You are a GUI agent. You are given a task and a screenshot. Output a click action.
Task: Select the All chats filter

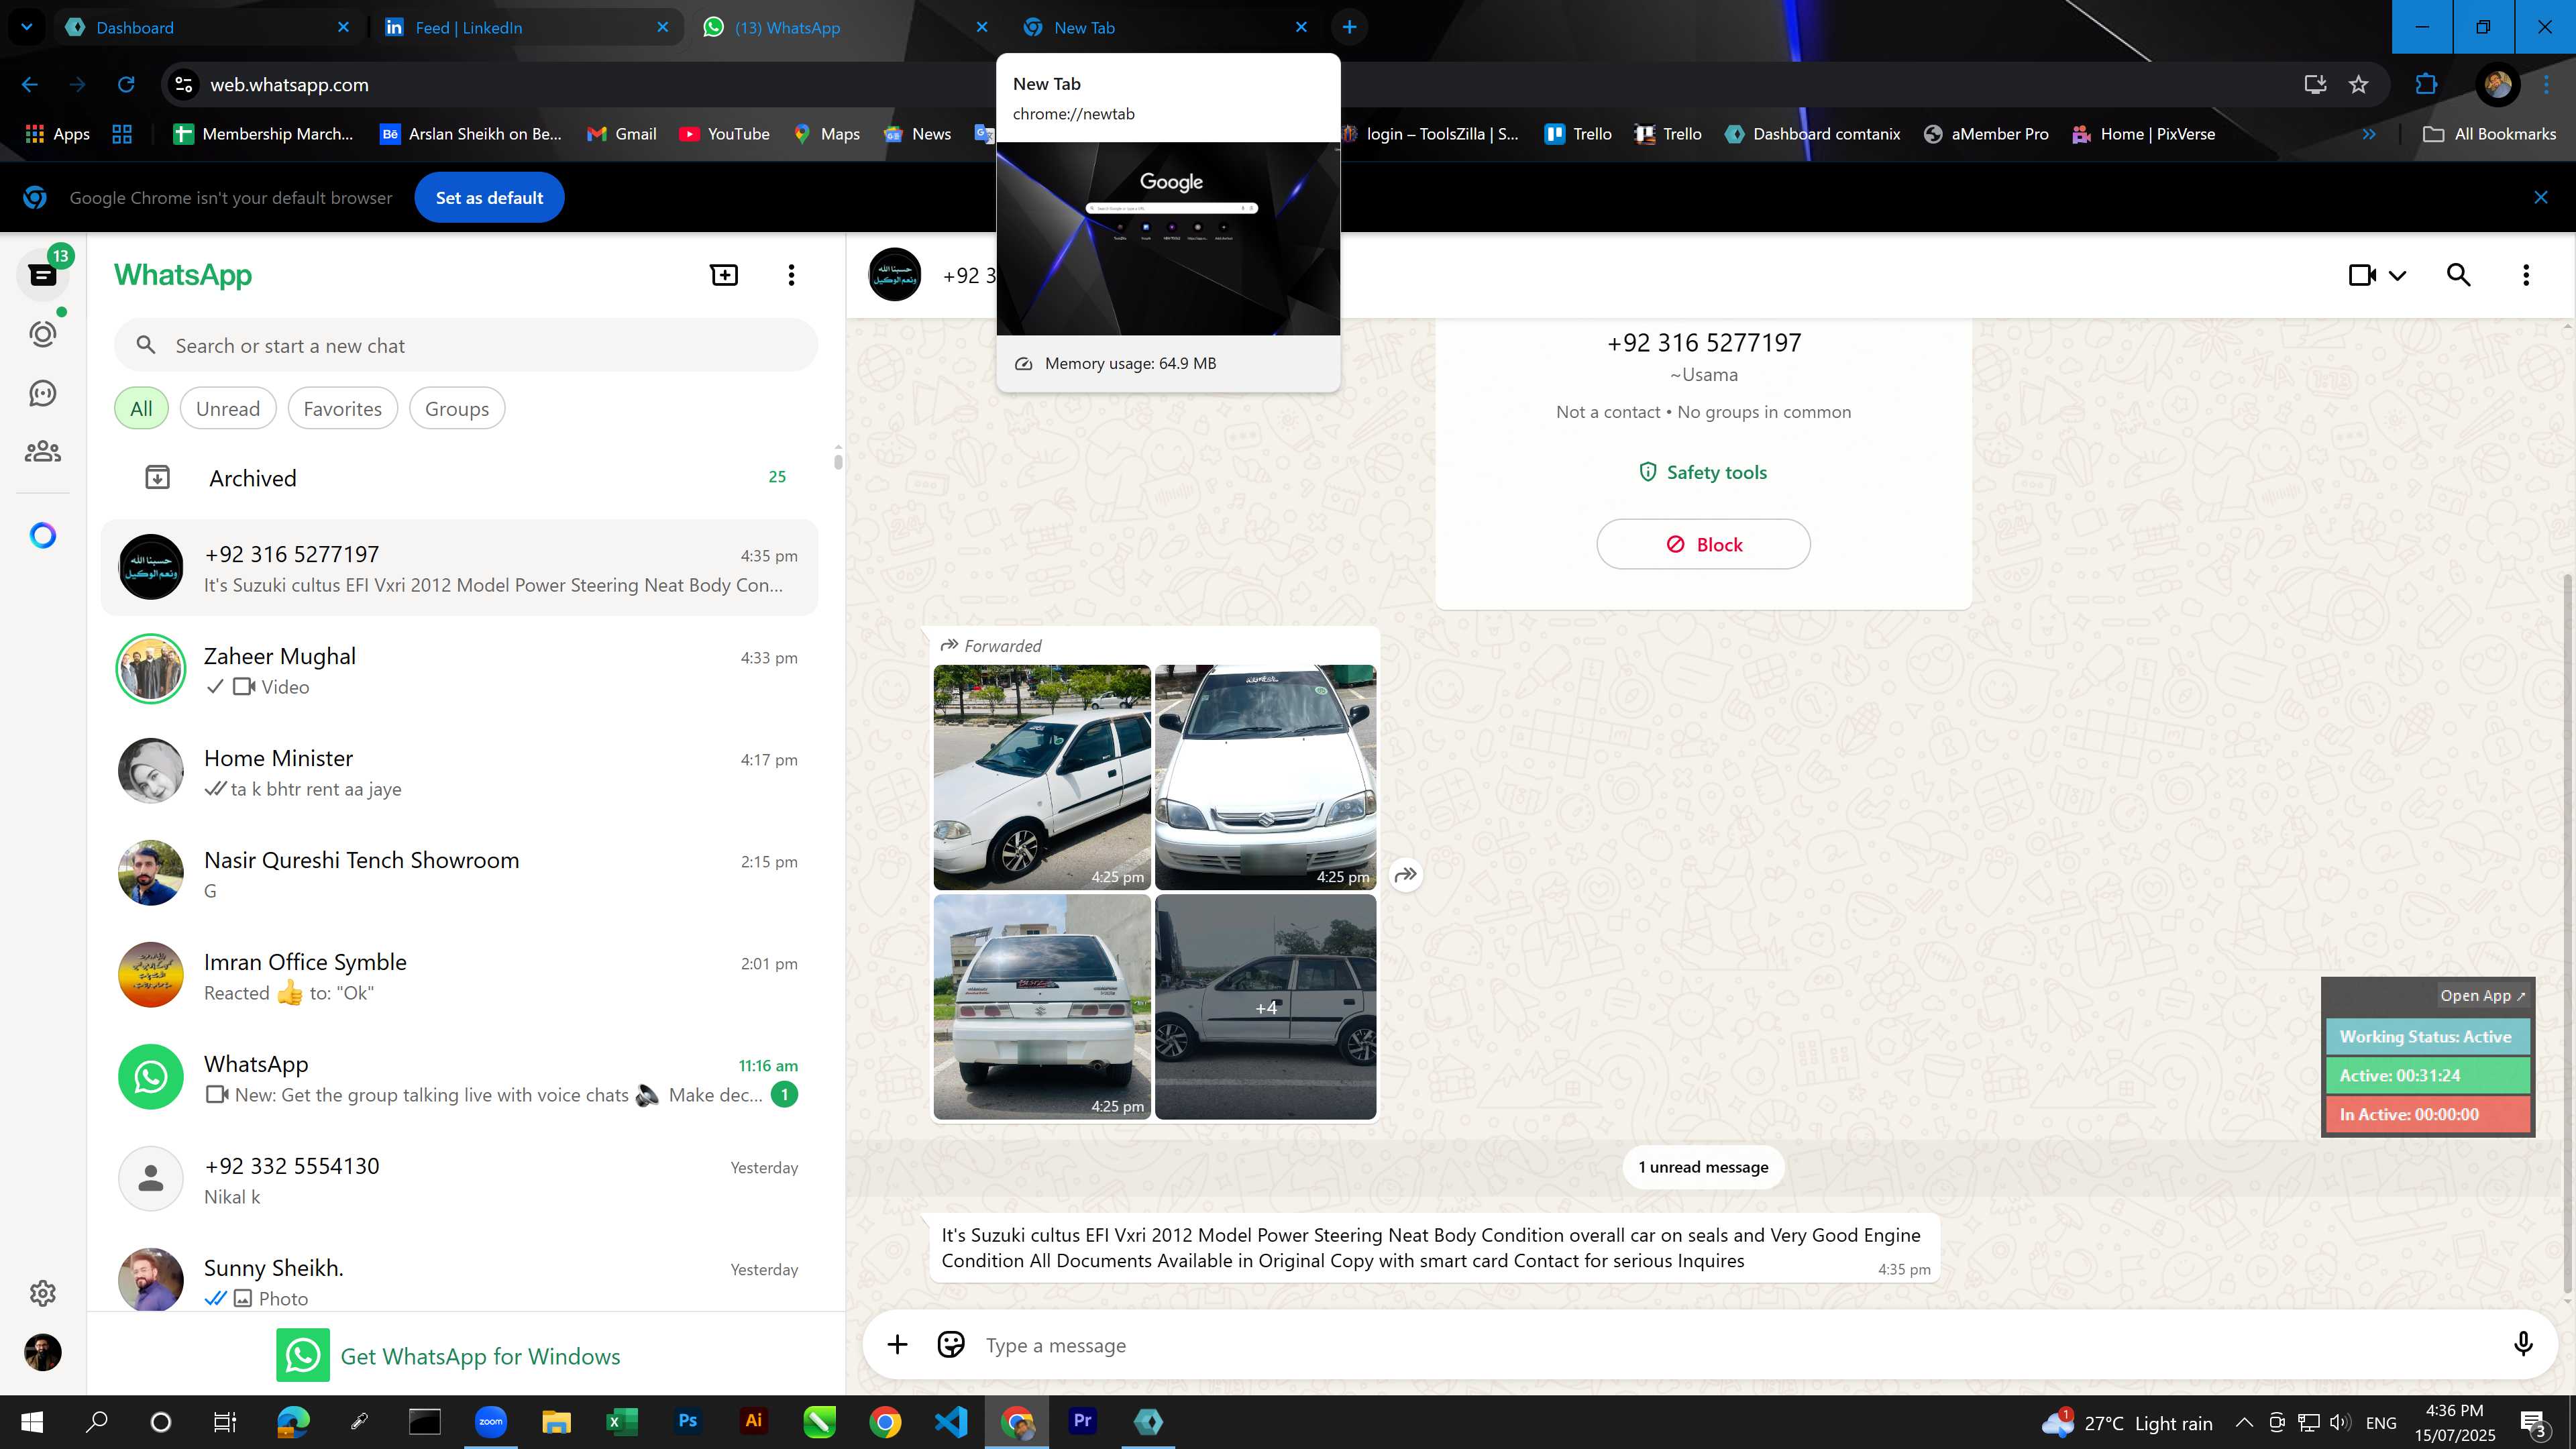141,409
